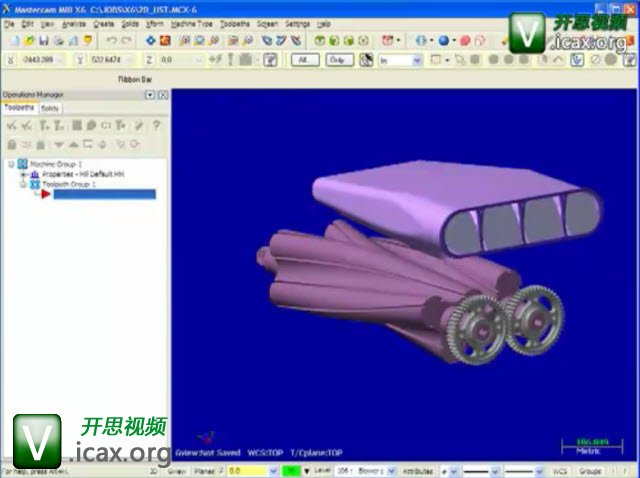
Task: Open the In selection mode dropdown
Action: [x=417, y=60]
